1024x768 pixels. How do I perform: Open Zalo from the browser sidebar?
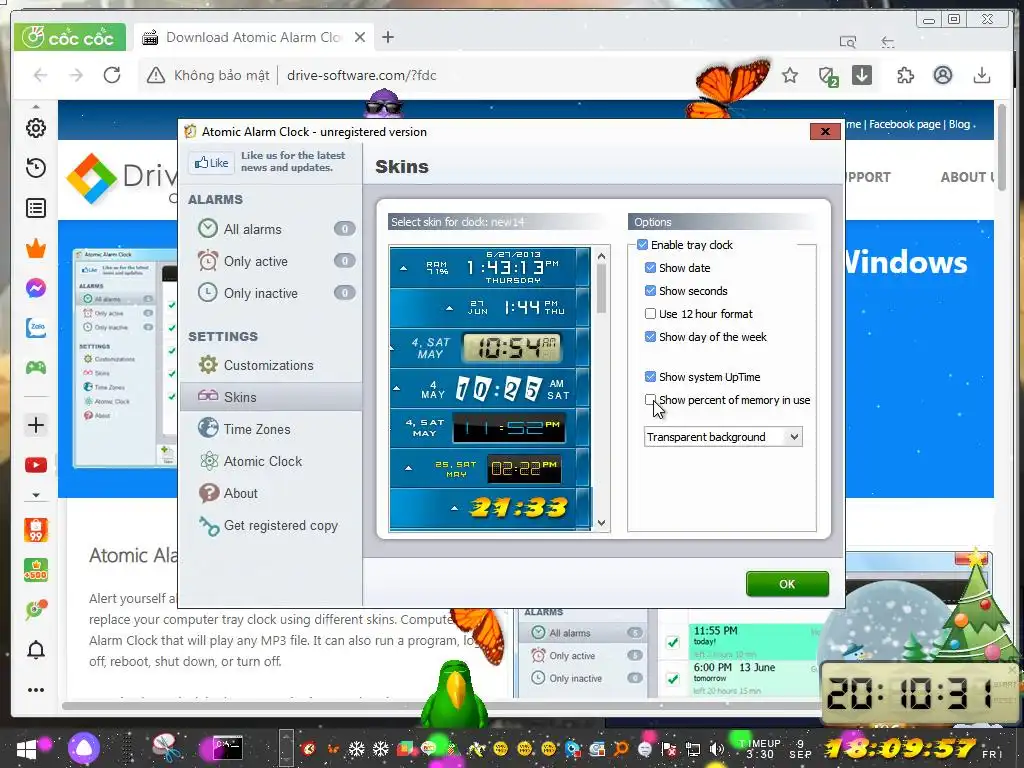36,328
